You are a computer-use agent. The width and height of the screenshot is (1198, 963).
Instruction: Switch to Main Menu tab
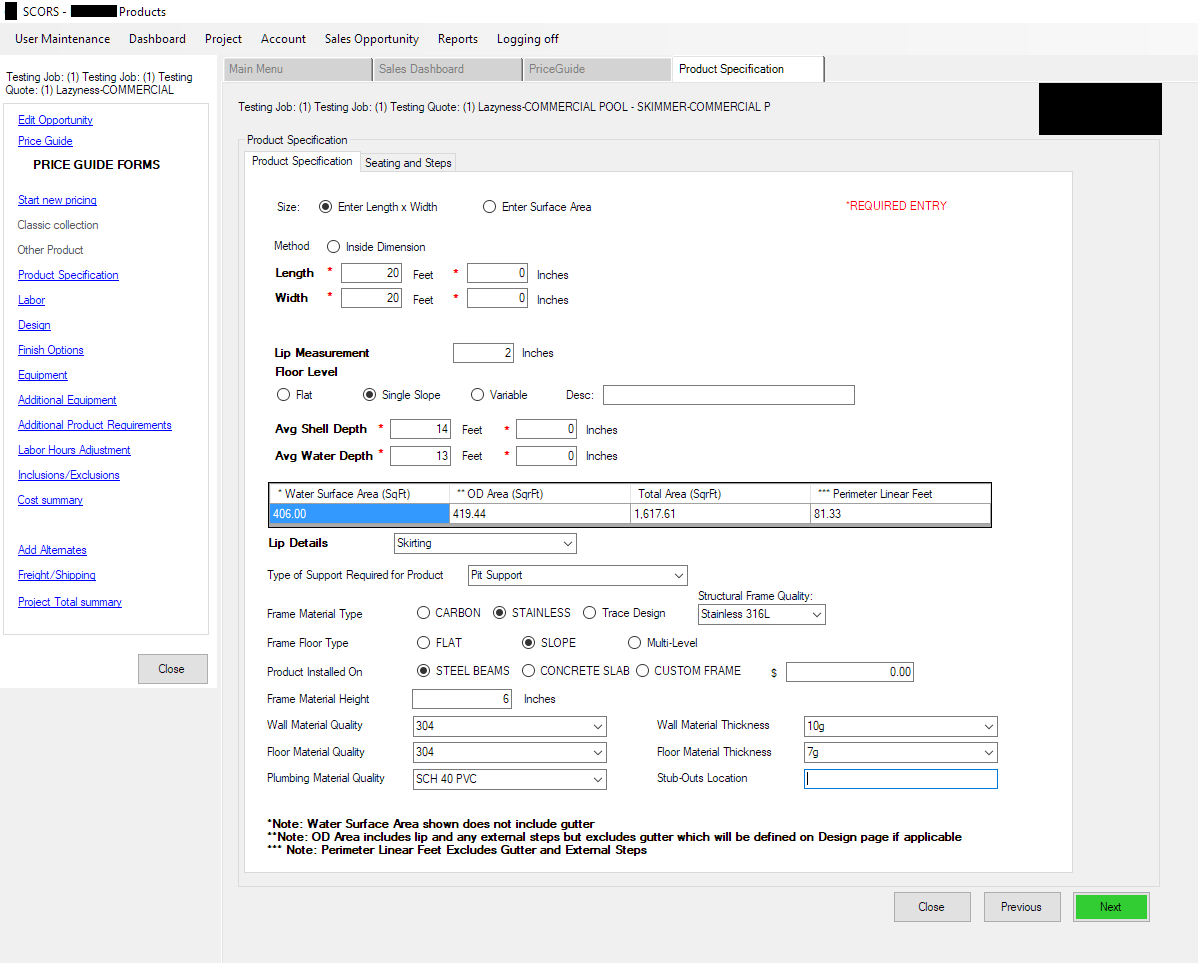tap(299, 69)
